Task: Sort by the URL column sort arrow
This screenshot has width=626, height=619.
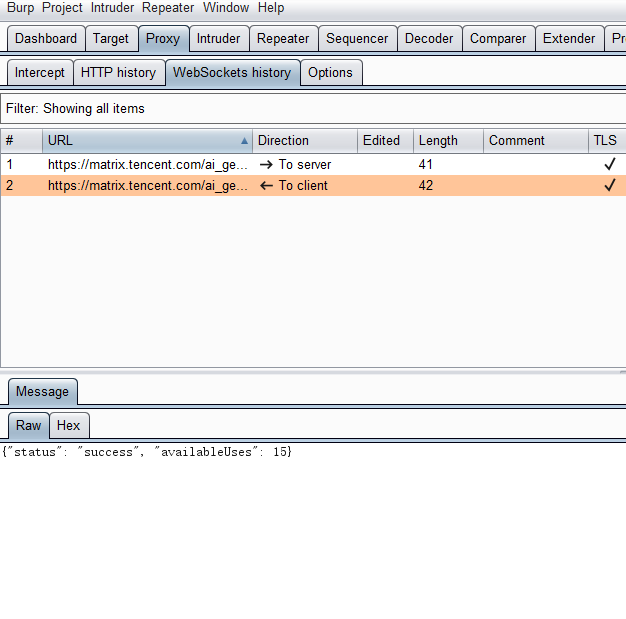Action: coord(244,141)
